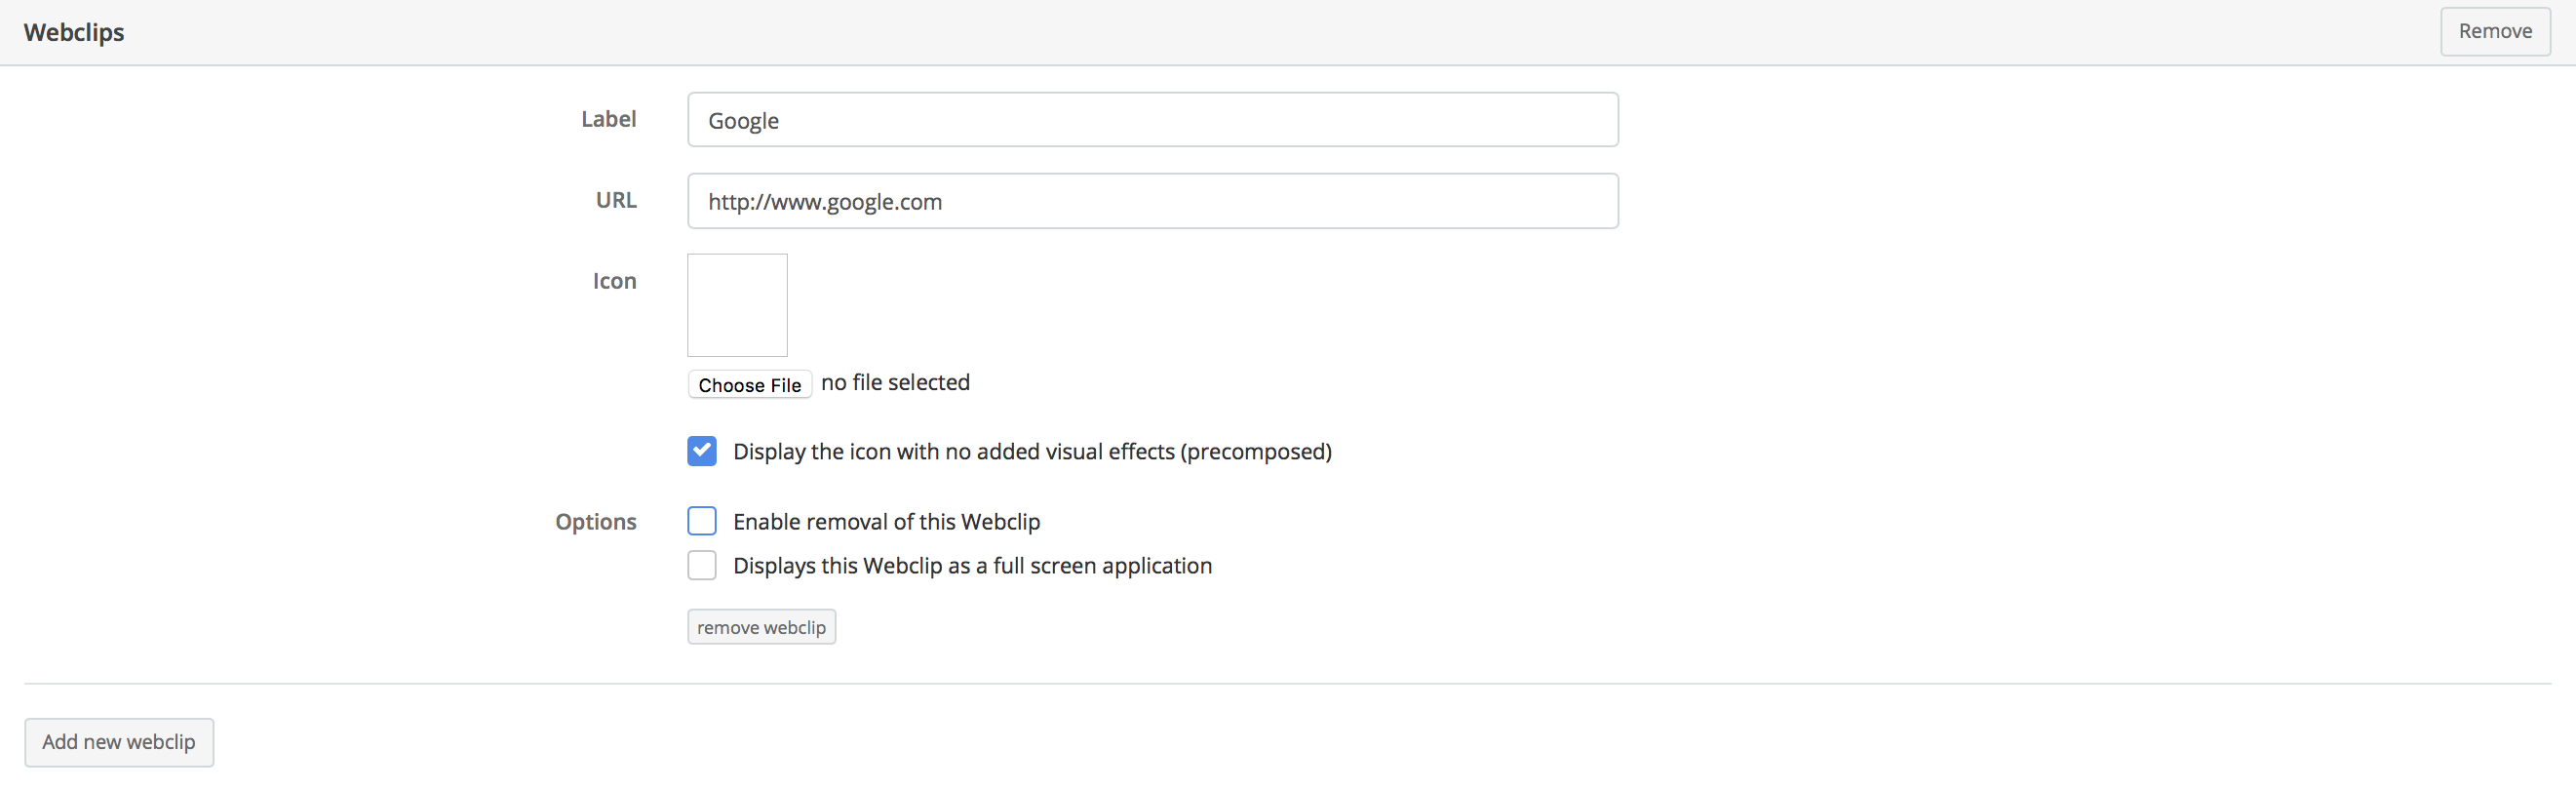
Task: Click the "Enable removal of this Webclip" text
Action: [886, 522]
